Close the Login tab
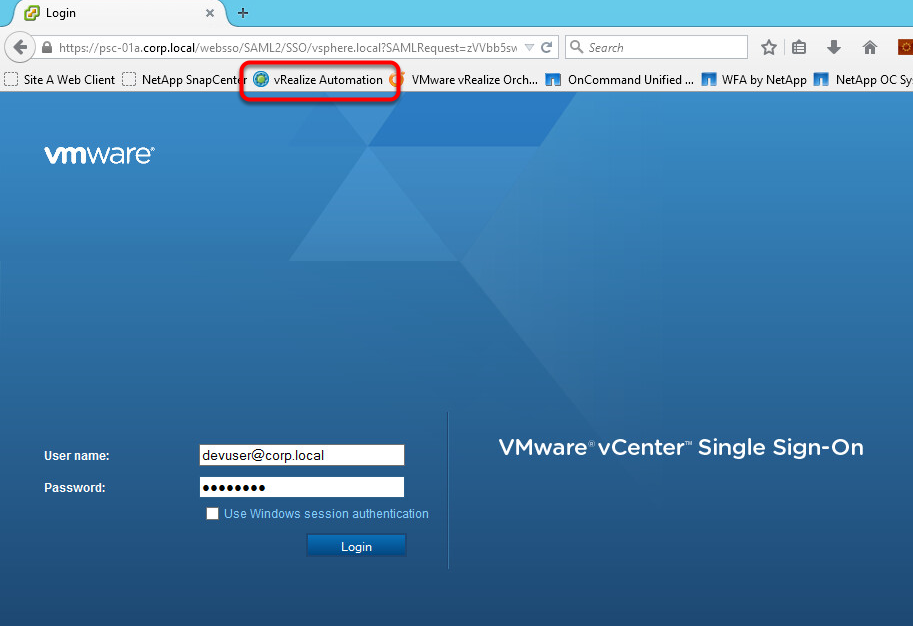913x626 pixels. (210, 13)
